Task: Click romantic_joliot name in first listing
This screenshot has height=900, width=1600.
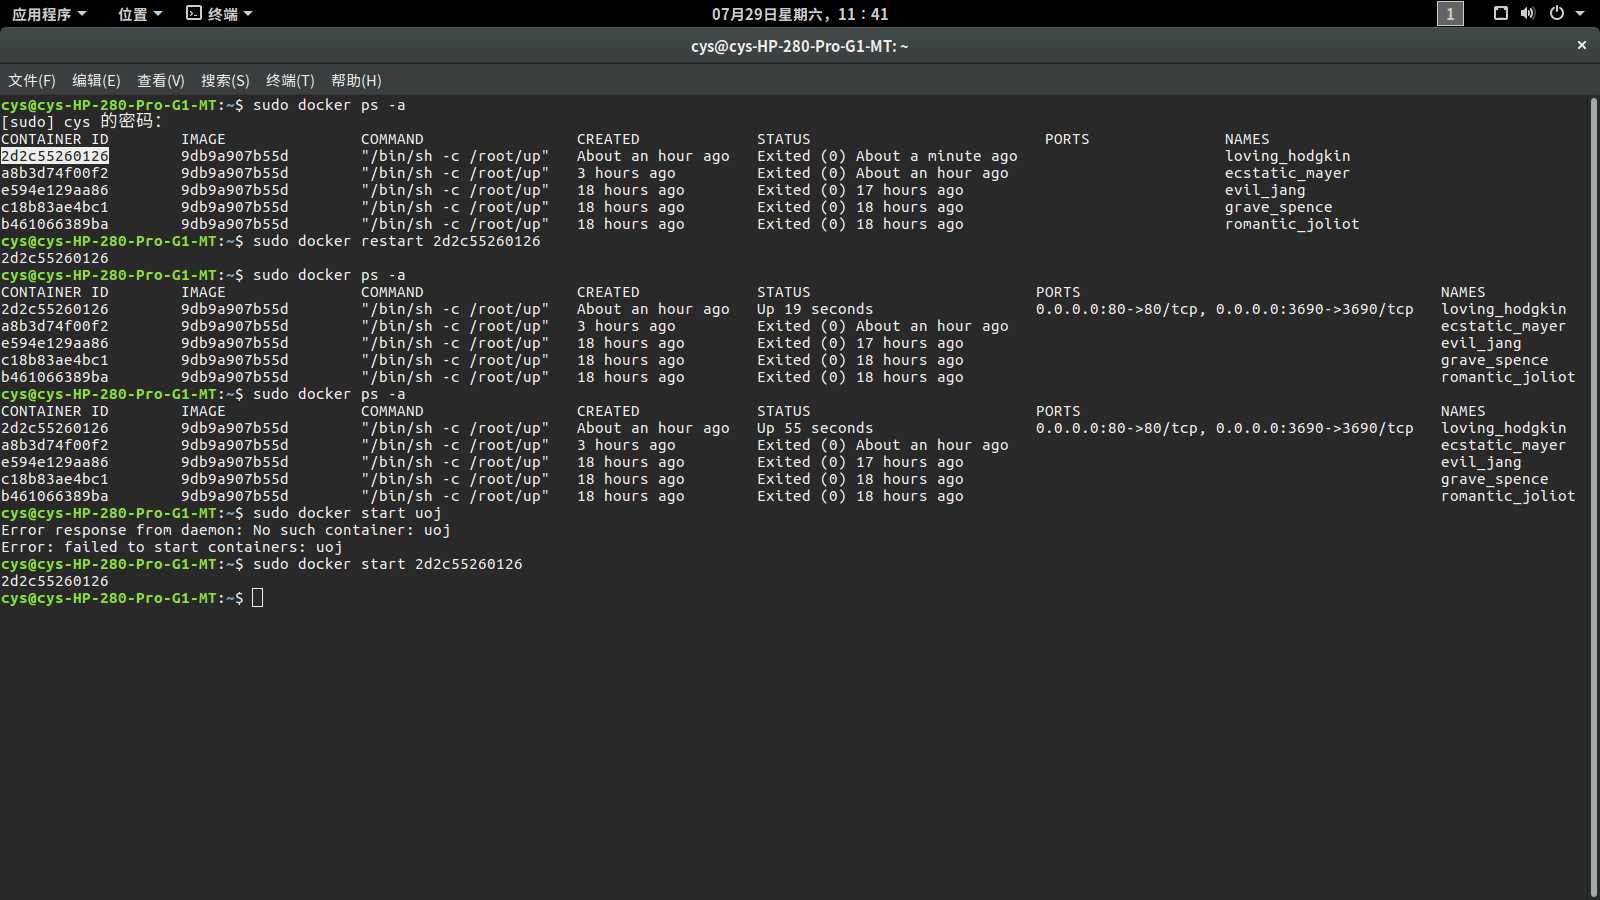Action: (x=1292, y=224)
